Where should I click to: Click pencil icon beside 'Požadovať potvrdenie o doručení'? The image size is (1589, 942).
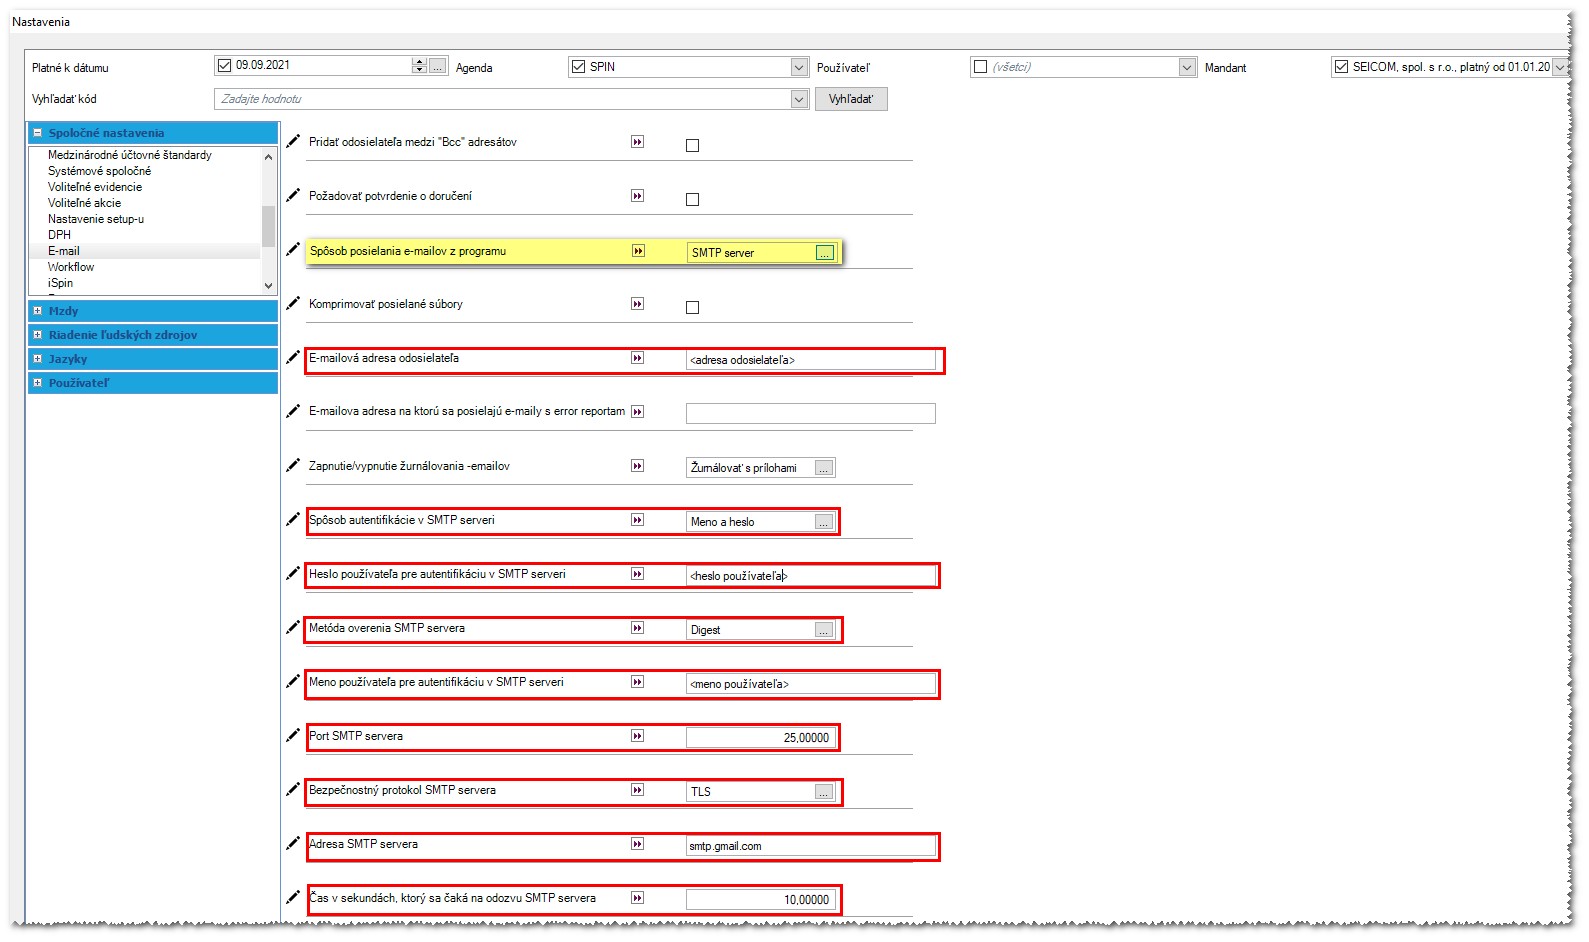tap(293, 195)
